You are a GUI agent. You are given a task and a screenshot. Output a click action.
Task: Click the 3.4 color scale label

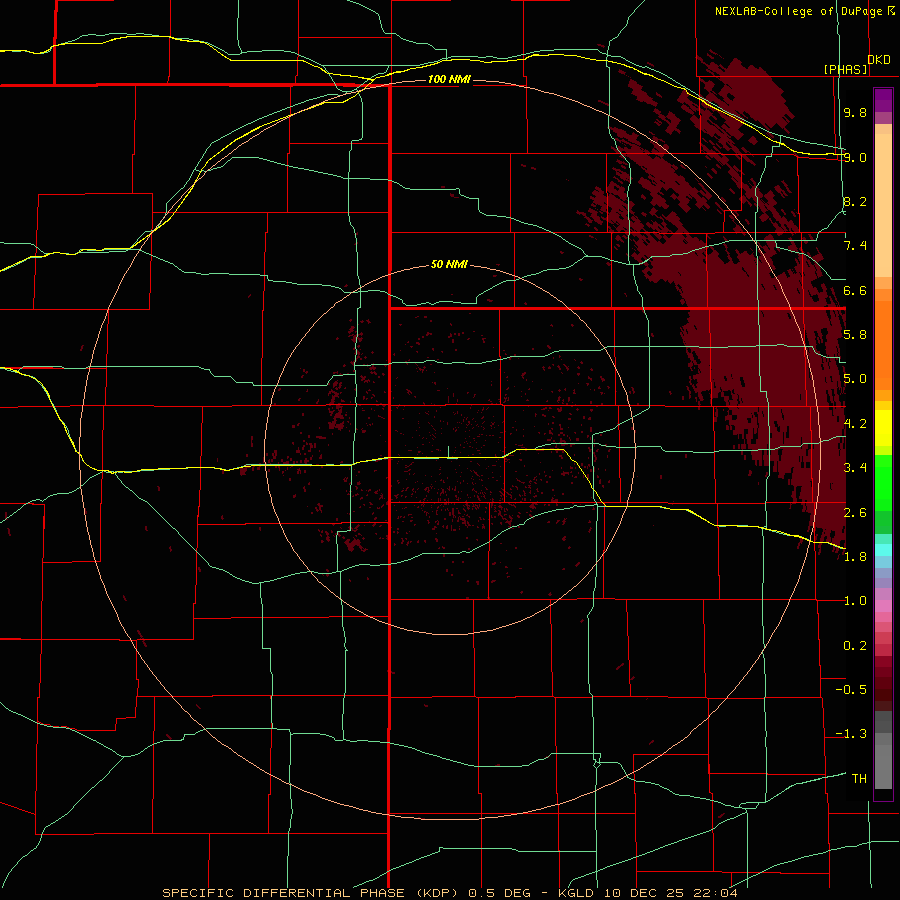(855, 468)
